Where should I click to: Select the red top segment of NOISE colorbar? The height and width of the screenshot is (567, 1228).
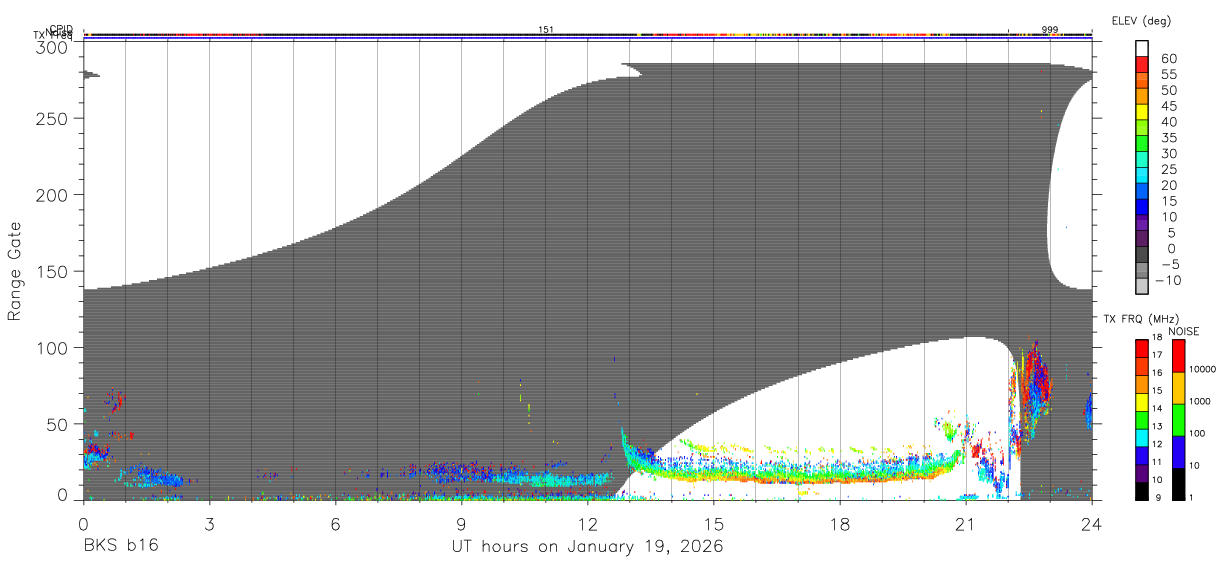click(1180, 356)
